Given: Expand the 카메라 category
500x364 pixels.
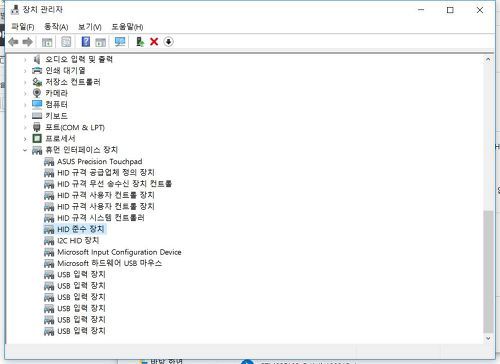Looking at the screenshot, I should click(x=25, y=94).
